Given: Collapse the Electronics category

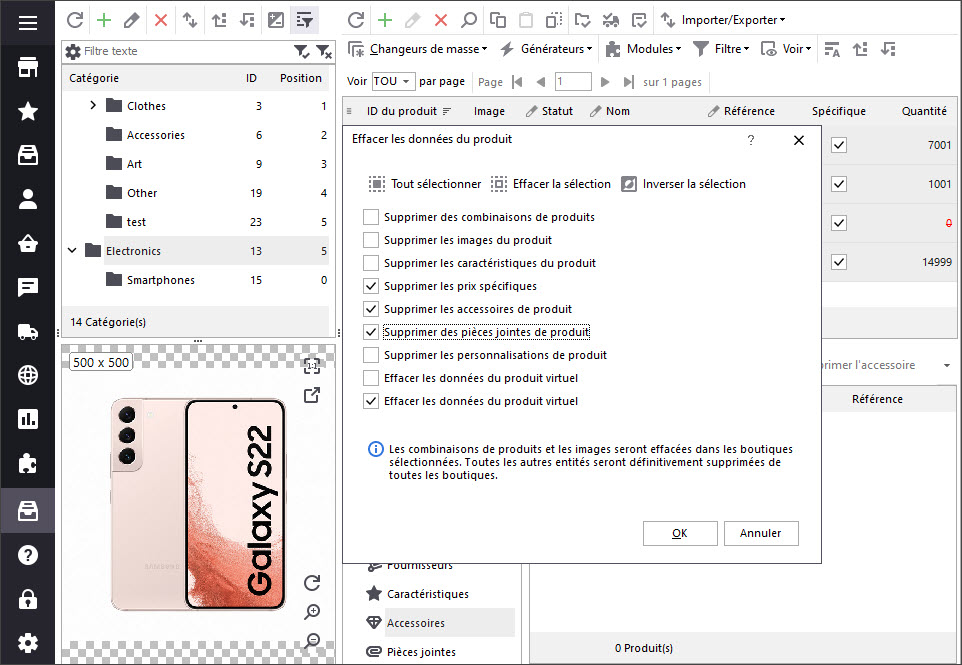Looking at the screenshot, I should pyautogui.click(x=72, y=250).
